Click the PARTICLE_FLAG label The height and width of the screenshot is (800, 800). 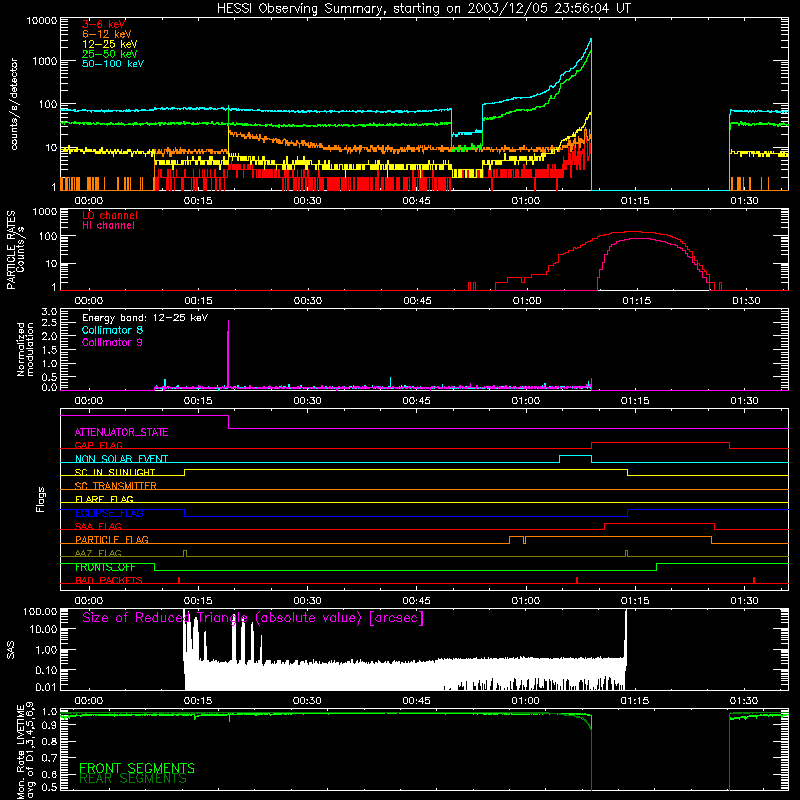(x=112, y=539)
